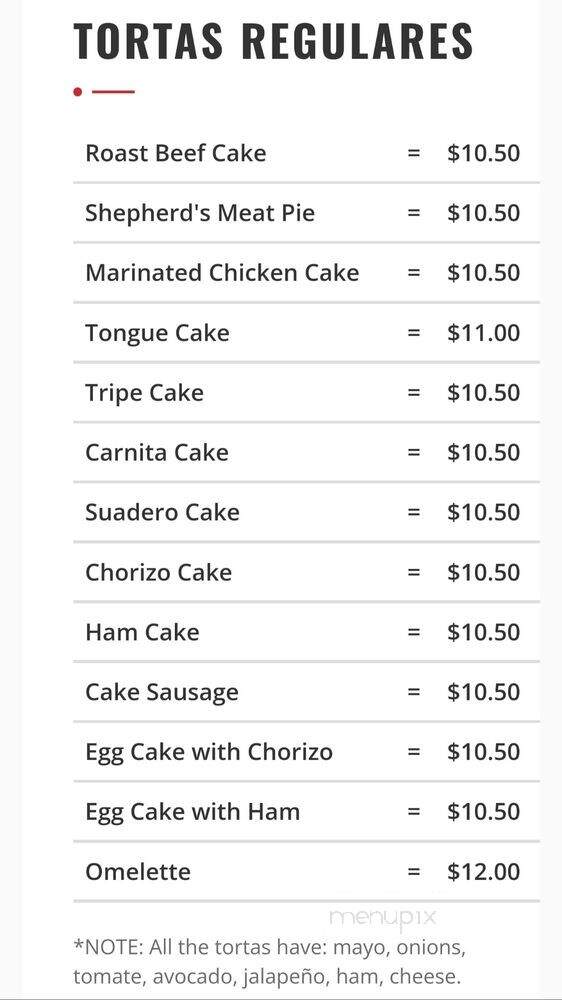Click the Omelette menu item
The height and width of the screenshot is (1000, 562).
pos(306,872)
